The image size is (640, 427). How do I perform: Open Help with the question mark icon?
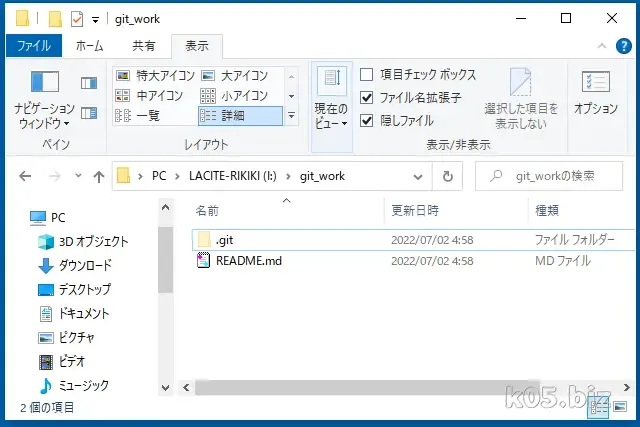(623, 46)
